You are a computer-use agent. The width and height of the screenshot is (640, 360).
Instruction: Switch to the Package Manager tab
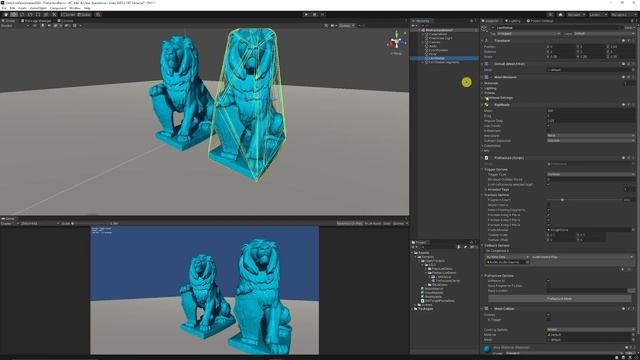point(37,20)
